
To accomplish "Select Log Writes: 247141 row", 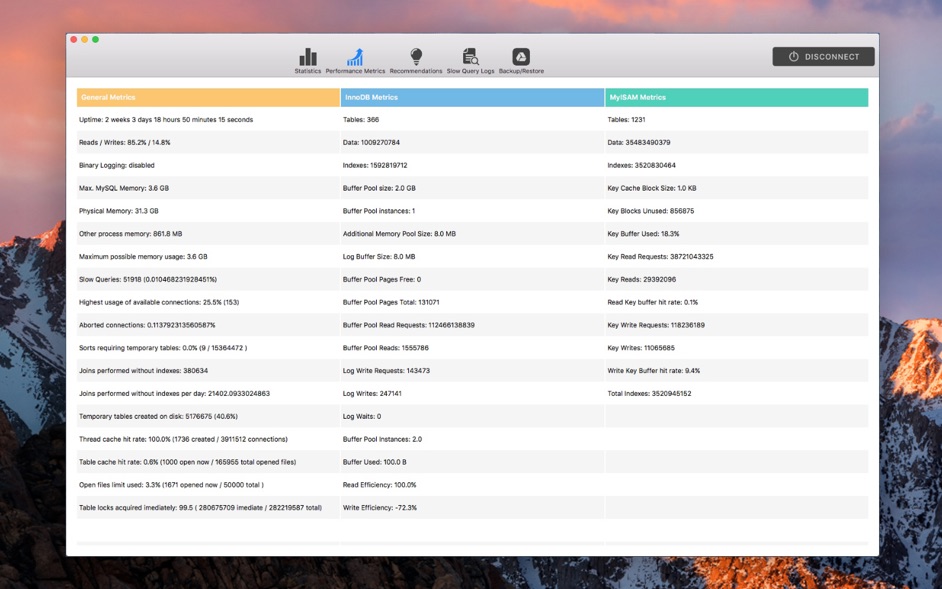I will coord(472,394).
